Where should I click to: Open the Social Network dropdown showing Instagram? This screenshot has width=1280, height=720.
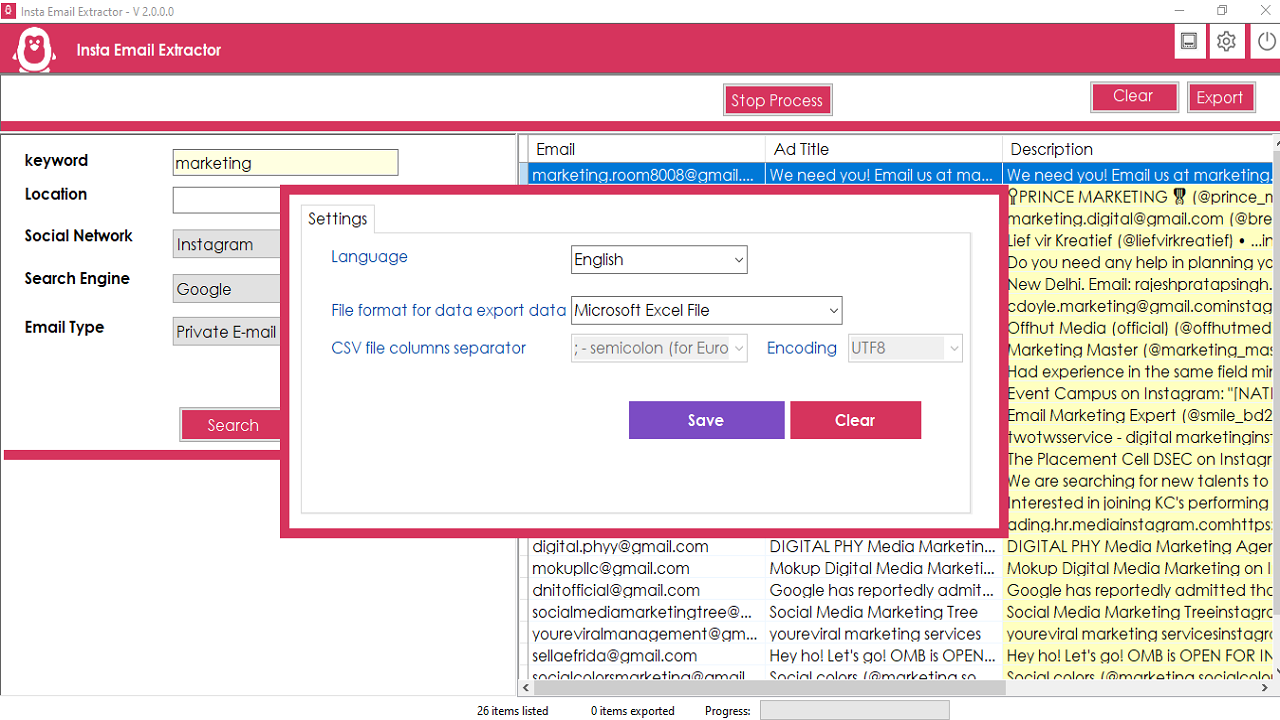point(226,243)
